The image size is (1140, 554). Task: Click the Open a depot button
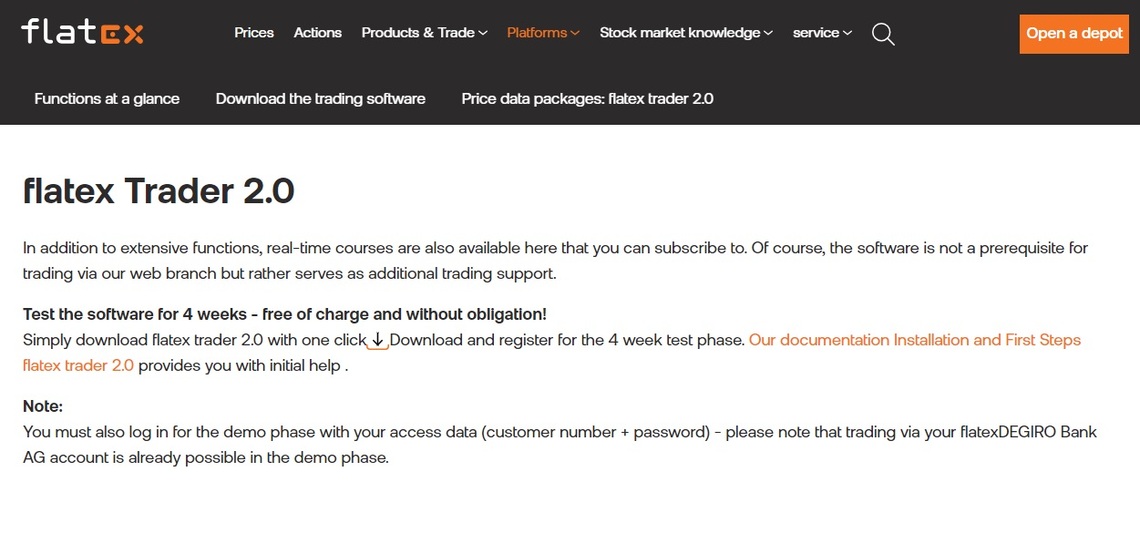coord(1074,33)
